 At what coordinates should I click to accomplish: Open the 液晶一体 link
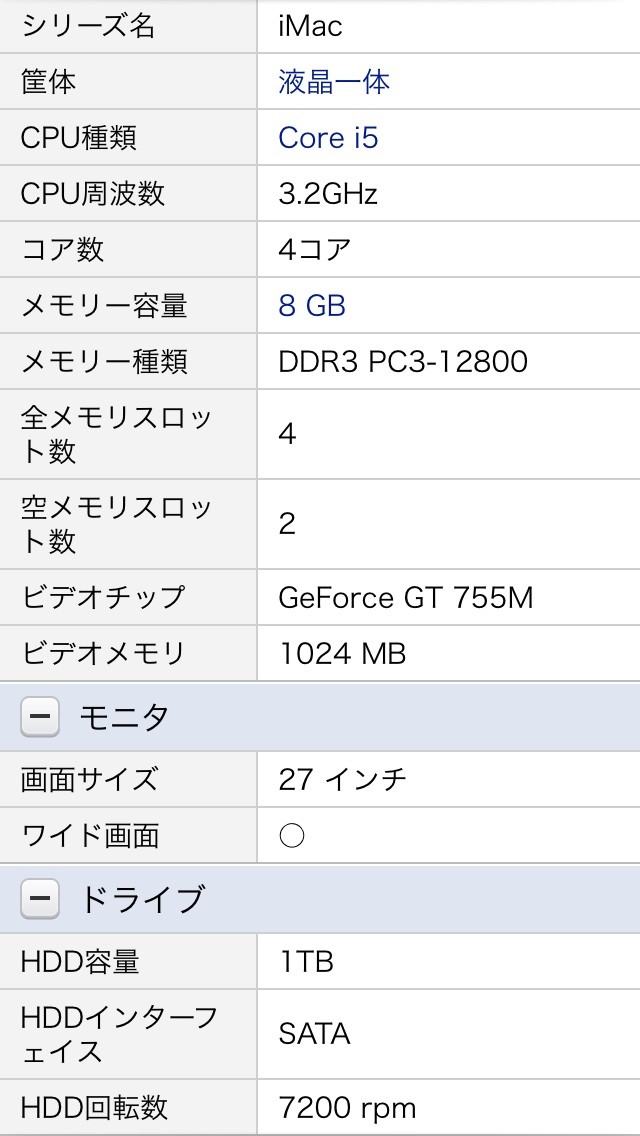point(334,81)
